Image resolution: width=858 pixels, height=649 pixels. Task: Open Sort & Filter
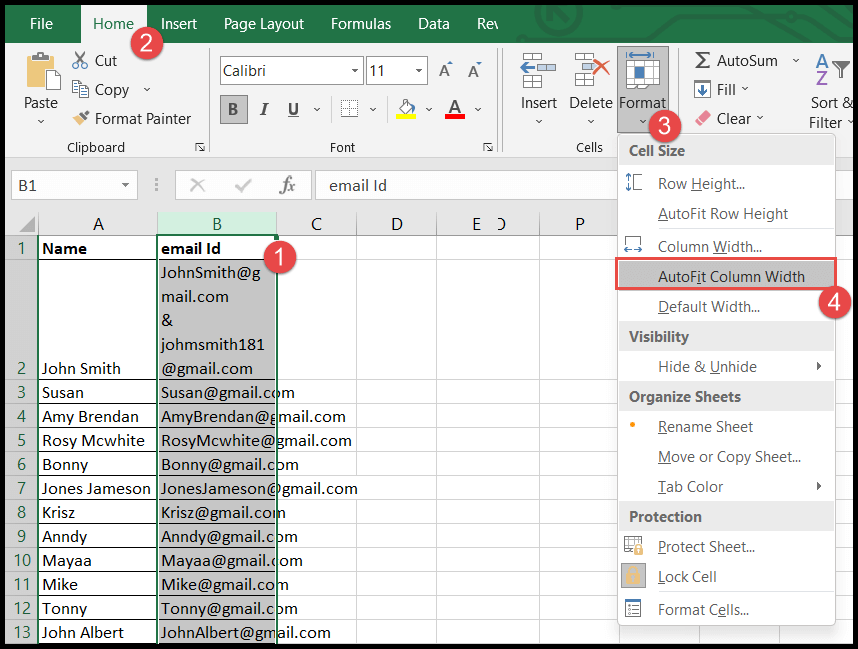tap(832, 90)
